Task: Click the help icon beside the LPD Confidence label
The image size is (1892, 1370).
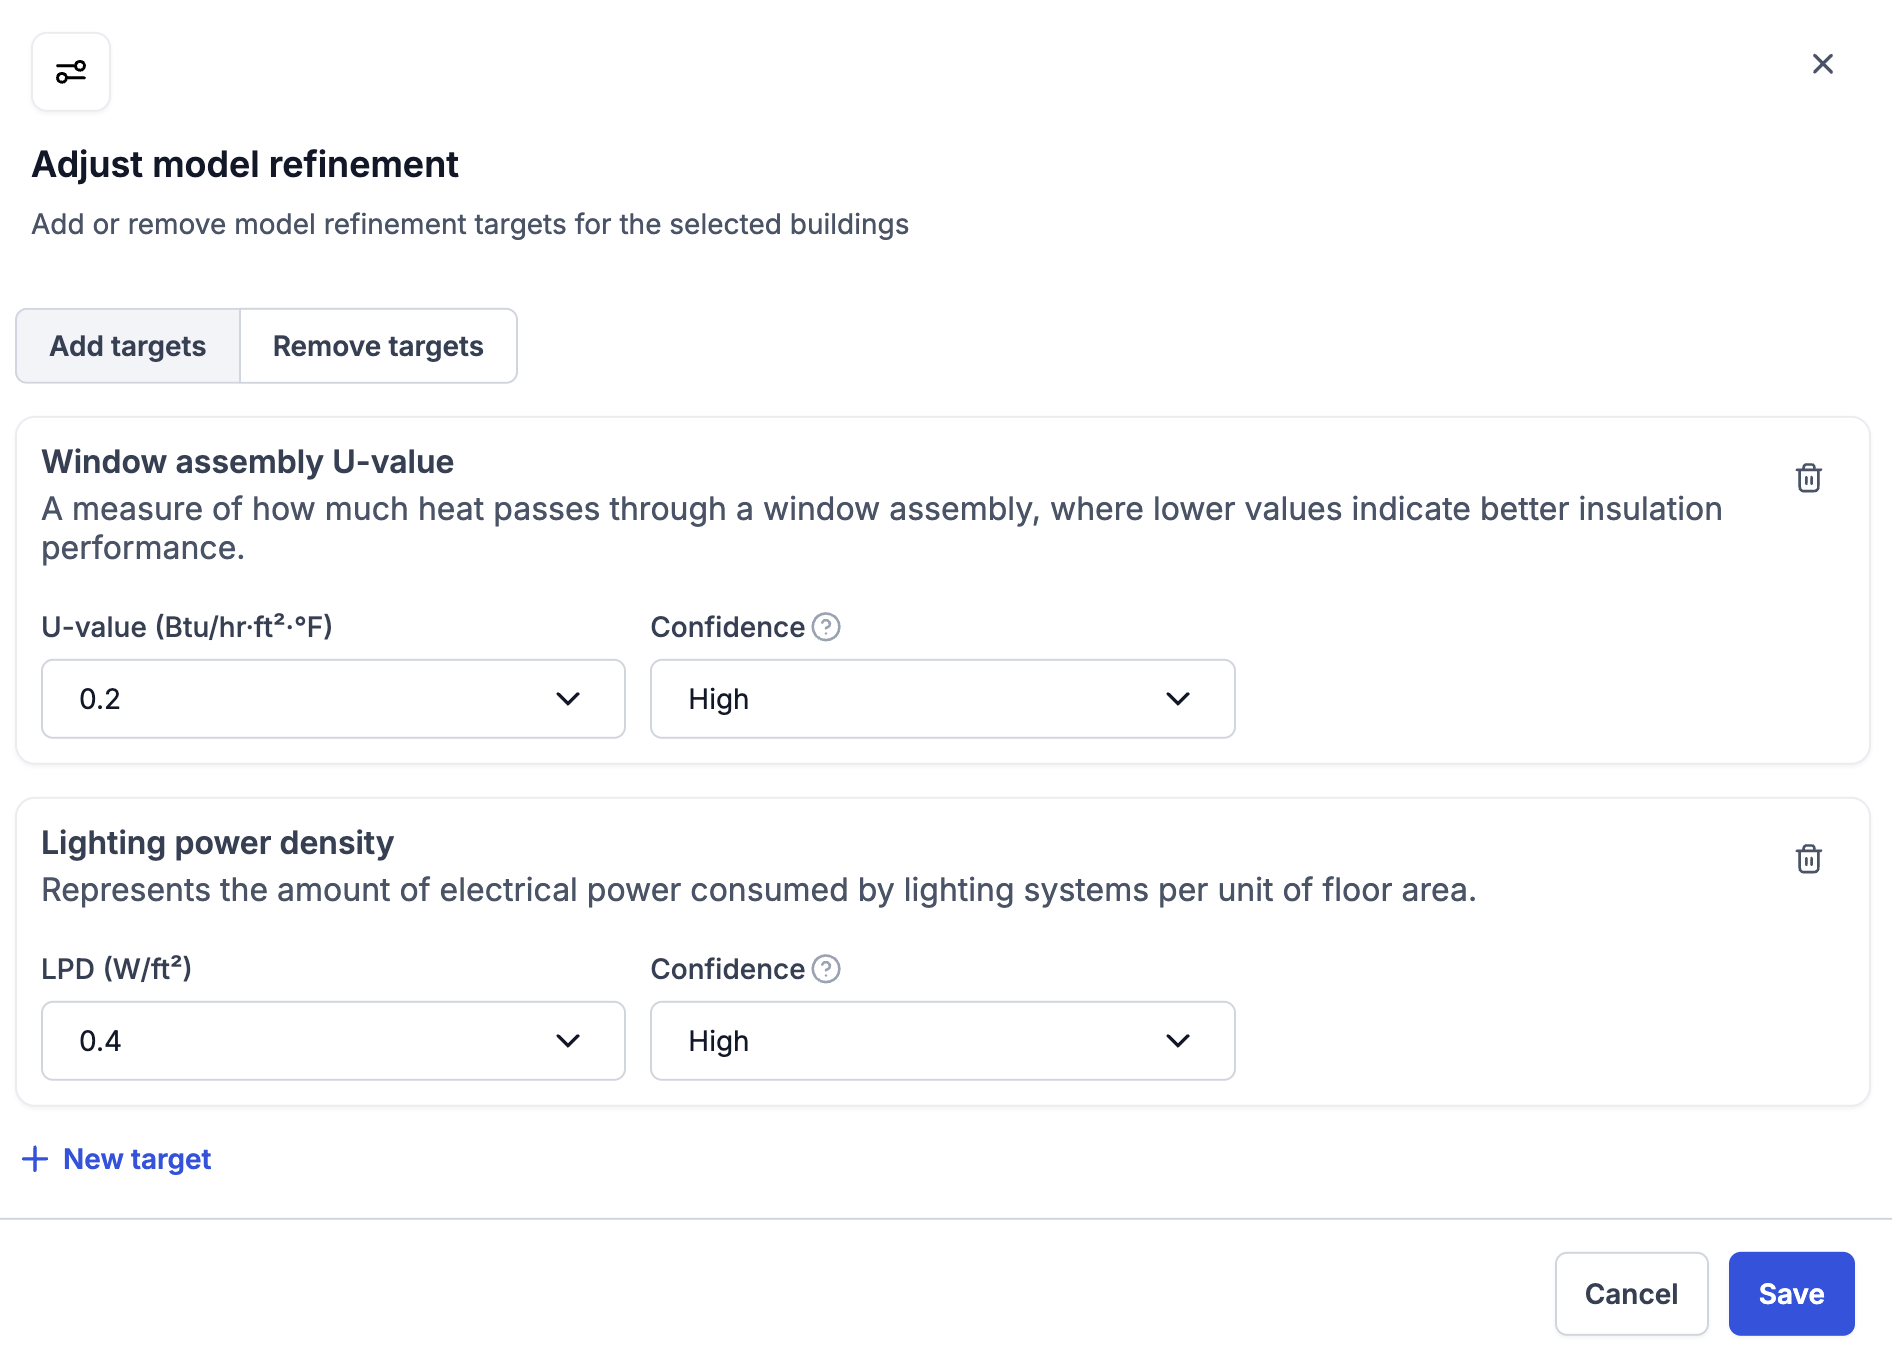Action: click(x=826, y=969)
